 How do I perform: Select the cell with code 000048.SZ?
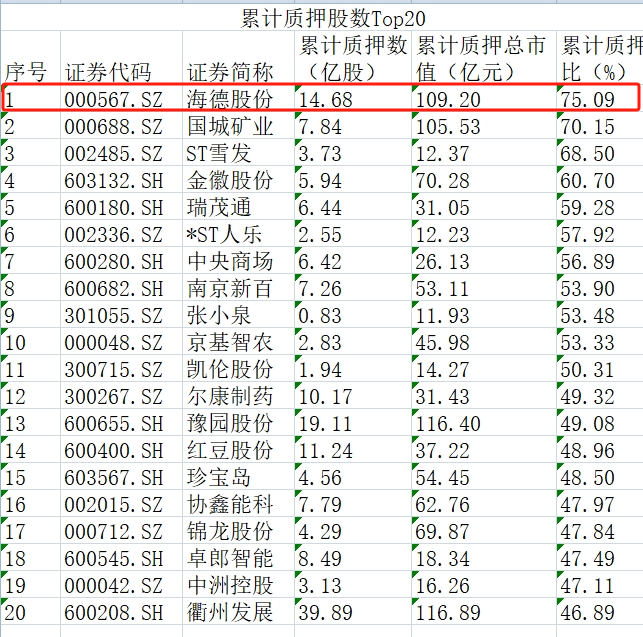click(x=121, y=342)
